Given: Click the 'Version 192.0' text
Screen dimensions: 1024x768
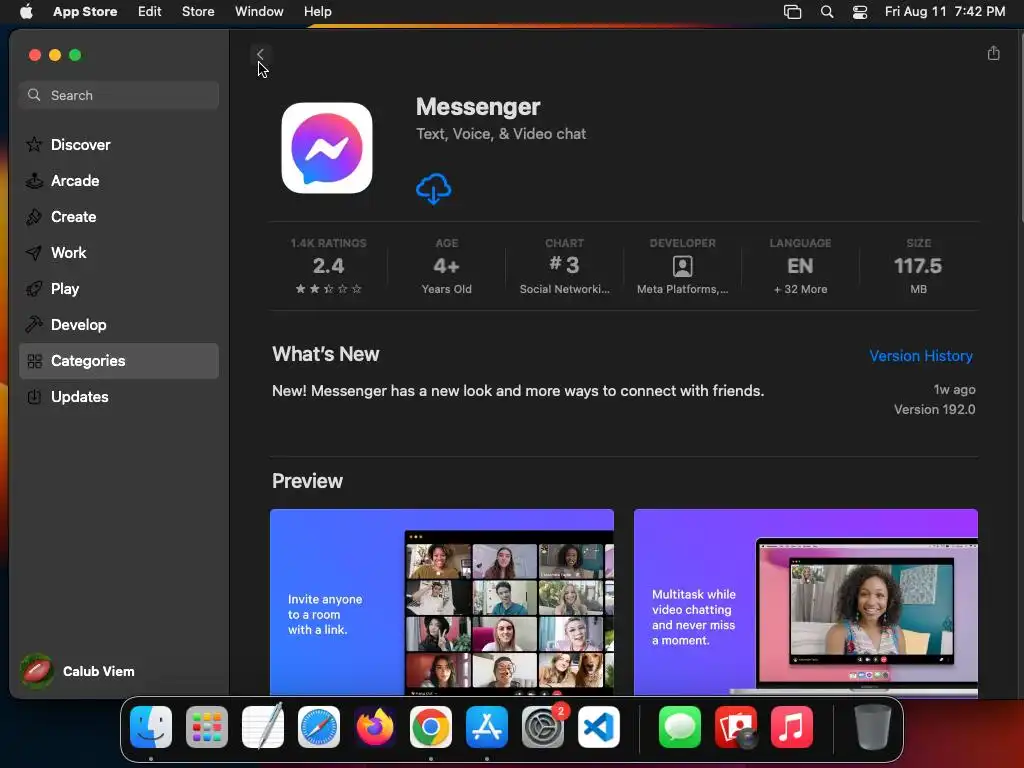Looking at the screenshot, I should click(935, 409).
